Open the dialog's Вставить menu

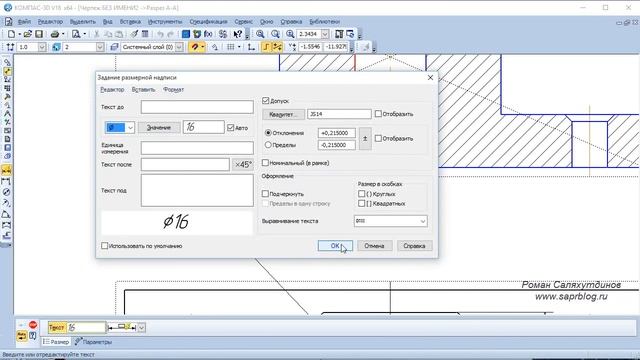pos(143,89)
